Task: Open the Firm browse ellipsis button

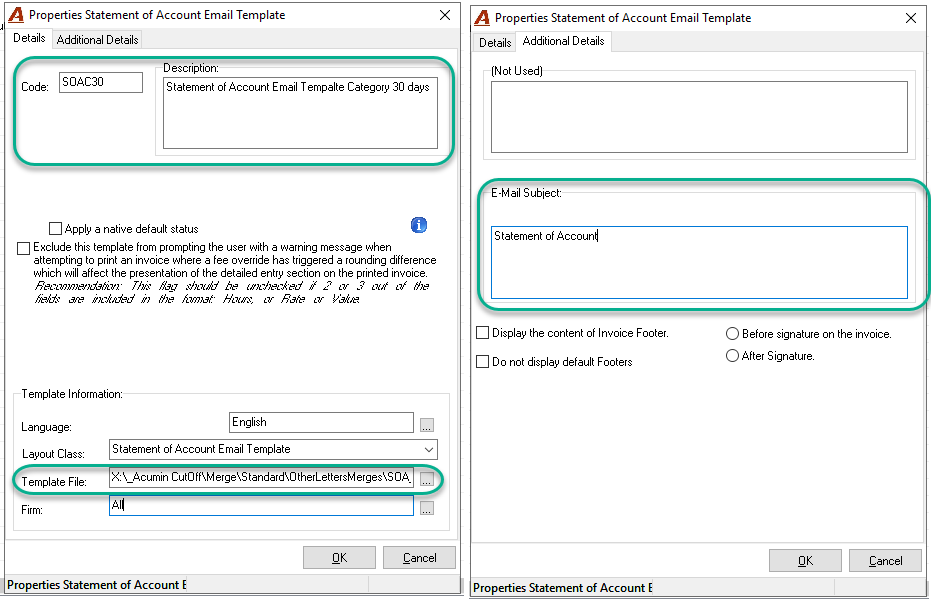Action: point(427,508)
